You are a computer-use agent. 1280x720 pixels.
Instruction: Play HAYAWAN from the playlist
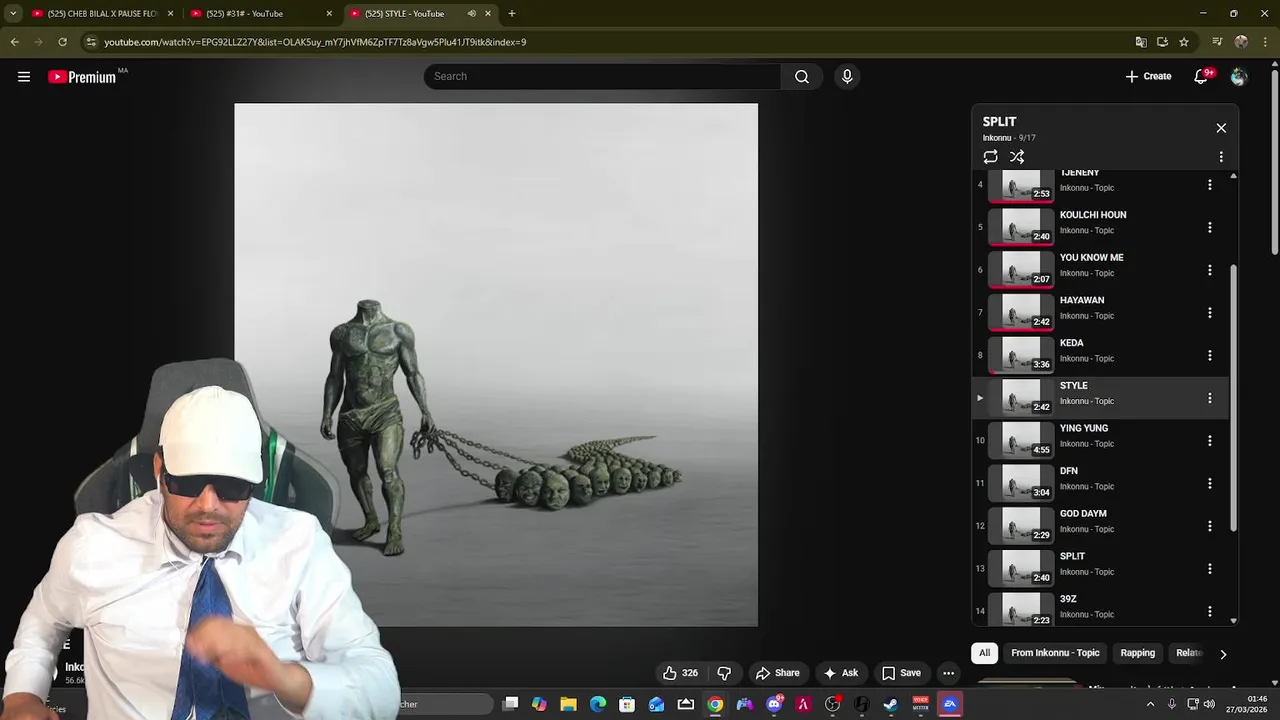[1100, 313]
